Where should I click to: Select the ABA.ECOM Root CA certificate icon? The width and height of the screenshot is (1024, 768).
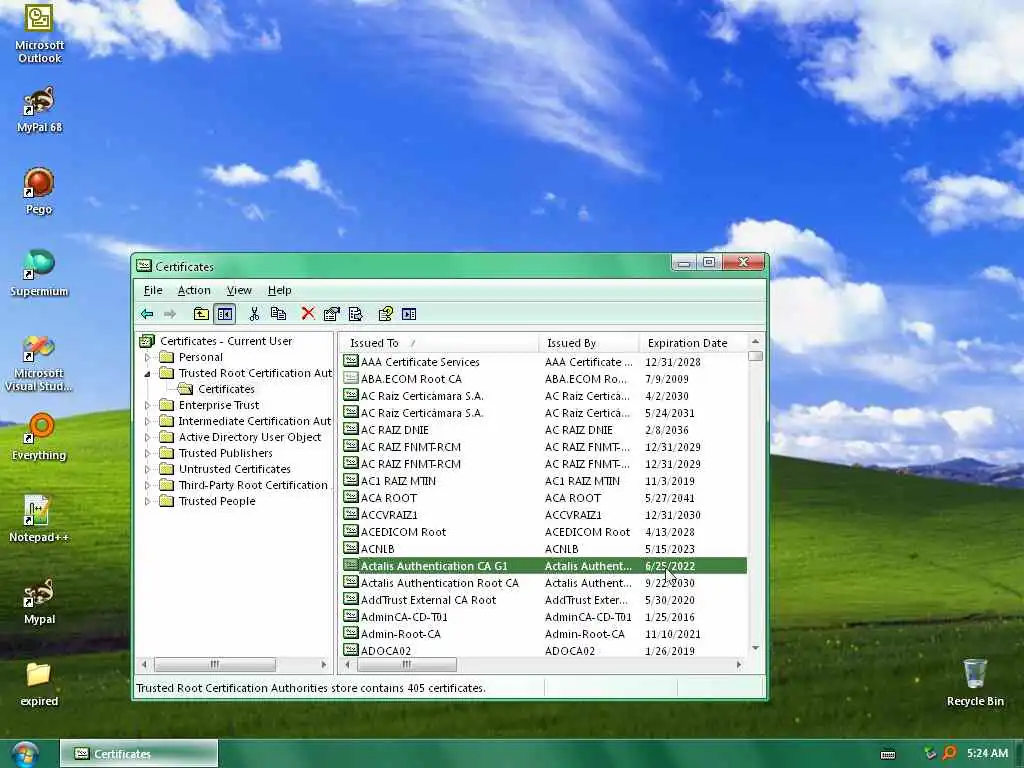click(x=351, y=378)
